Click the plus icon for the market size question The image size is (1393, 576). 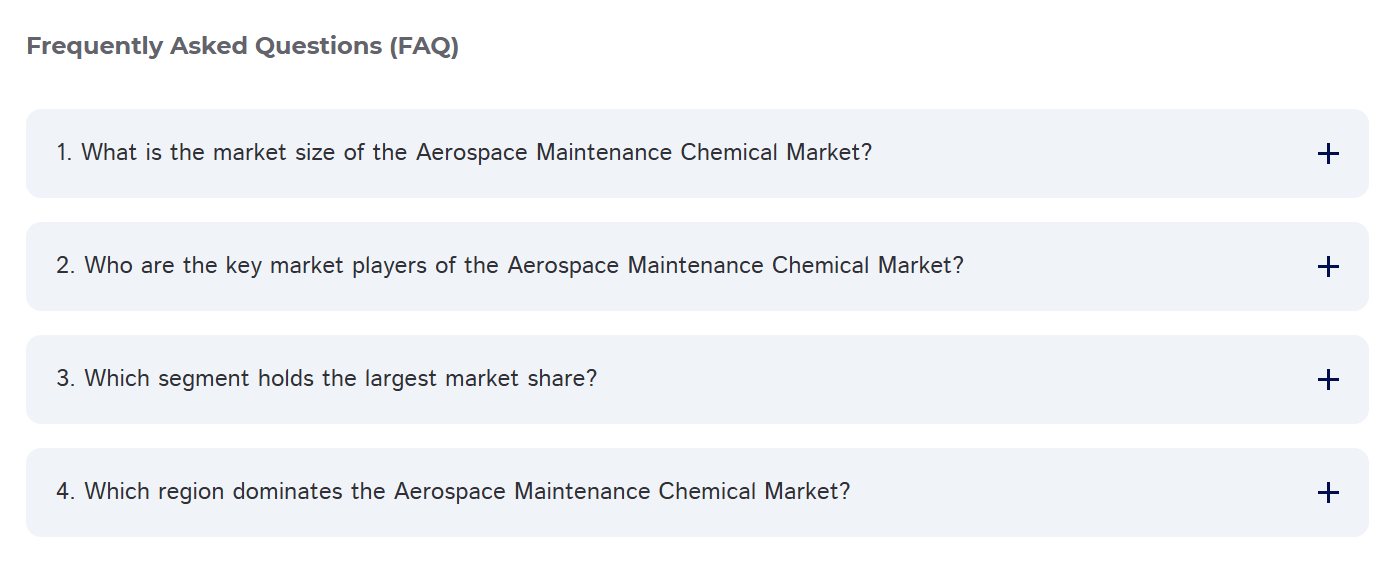pyautogui.click(x=1328, y=154)
